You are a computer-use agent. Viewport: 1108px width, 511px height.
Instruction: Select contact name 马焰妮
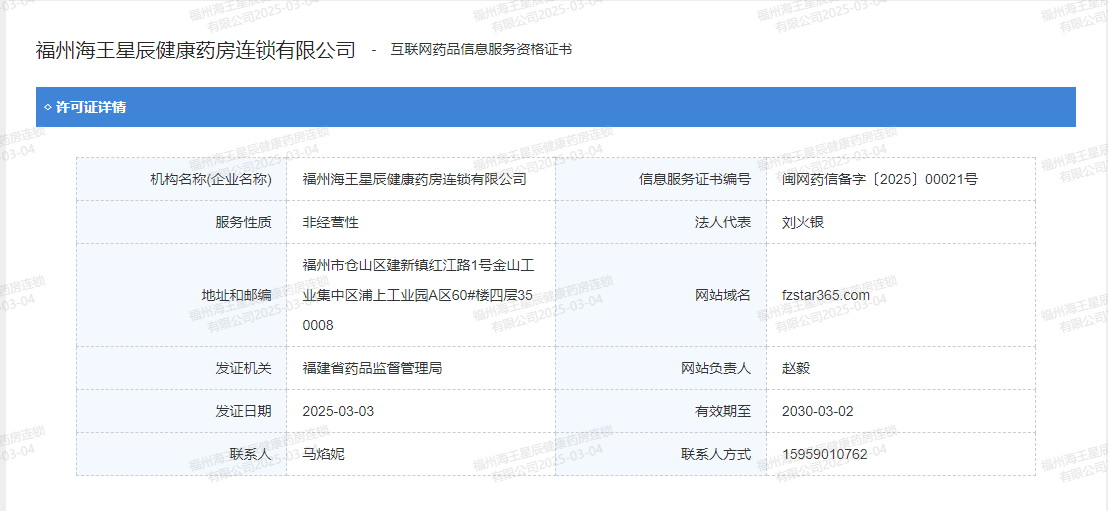324,454
